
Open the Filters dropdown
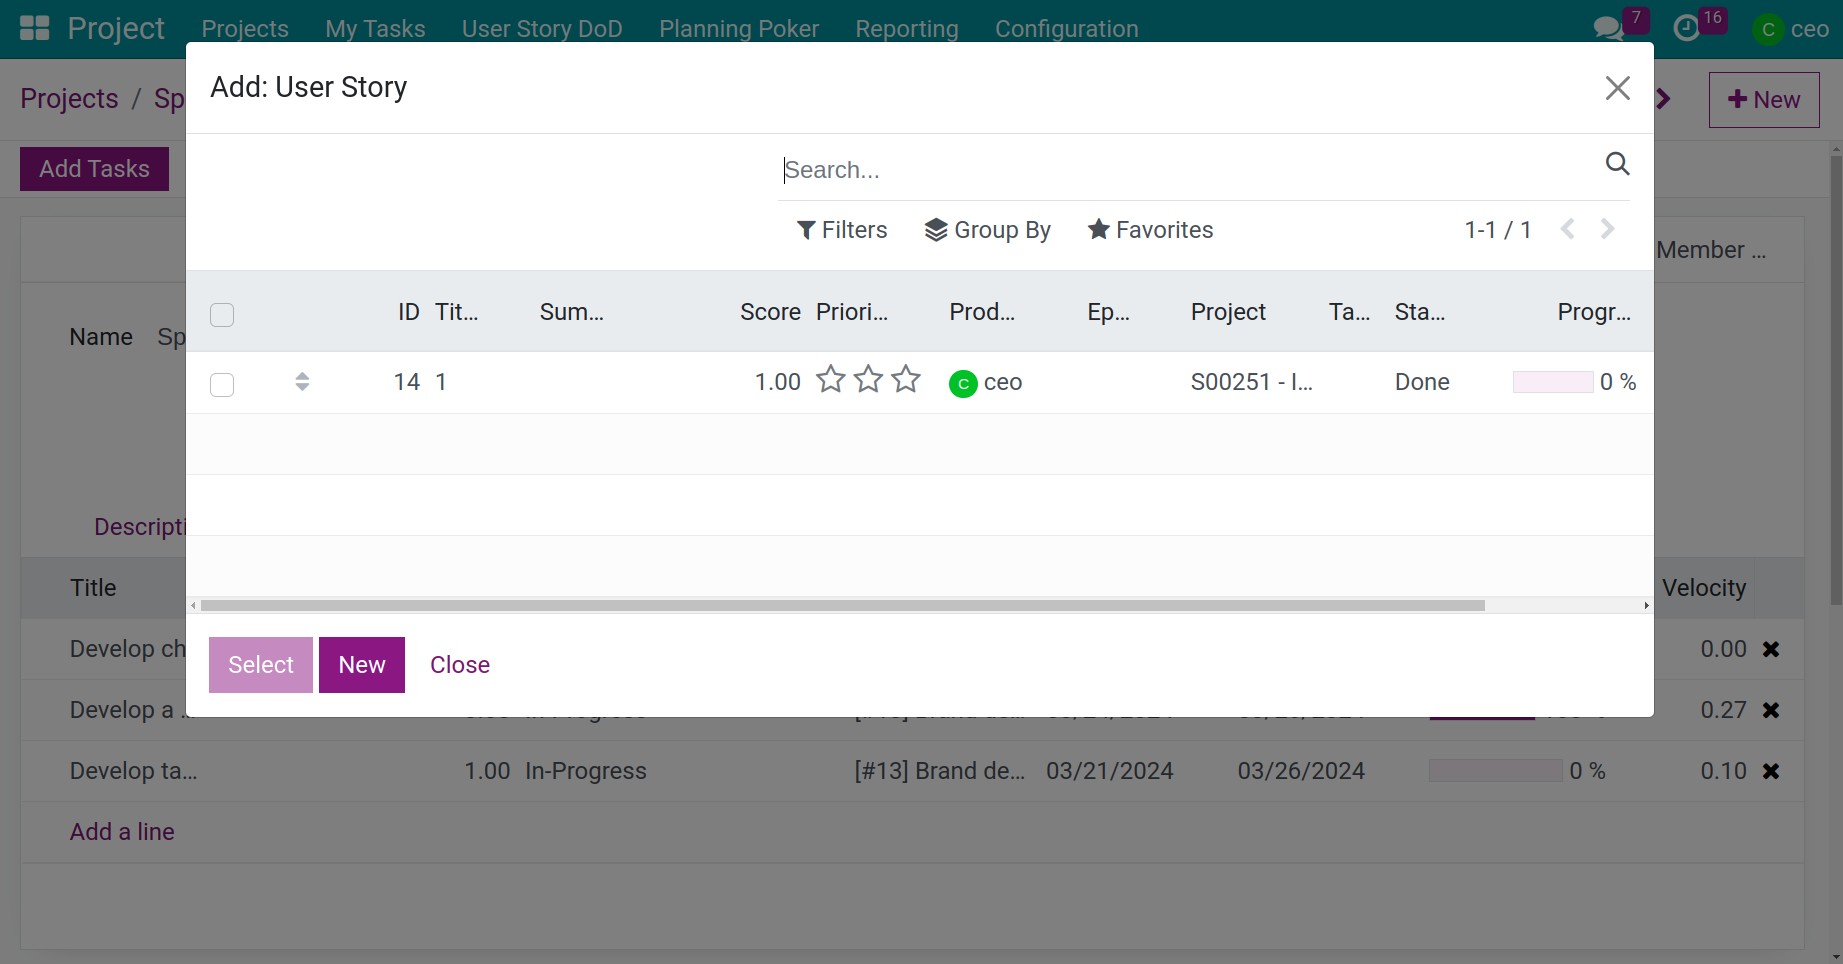click(x=842, y=230)
